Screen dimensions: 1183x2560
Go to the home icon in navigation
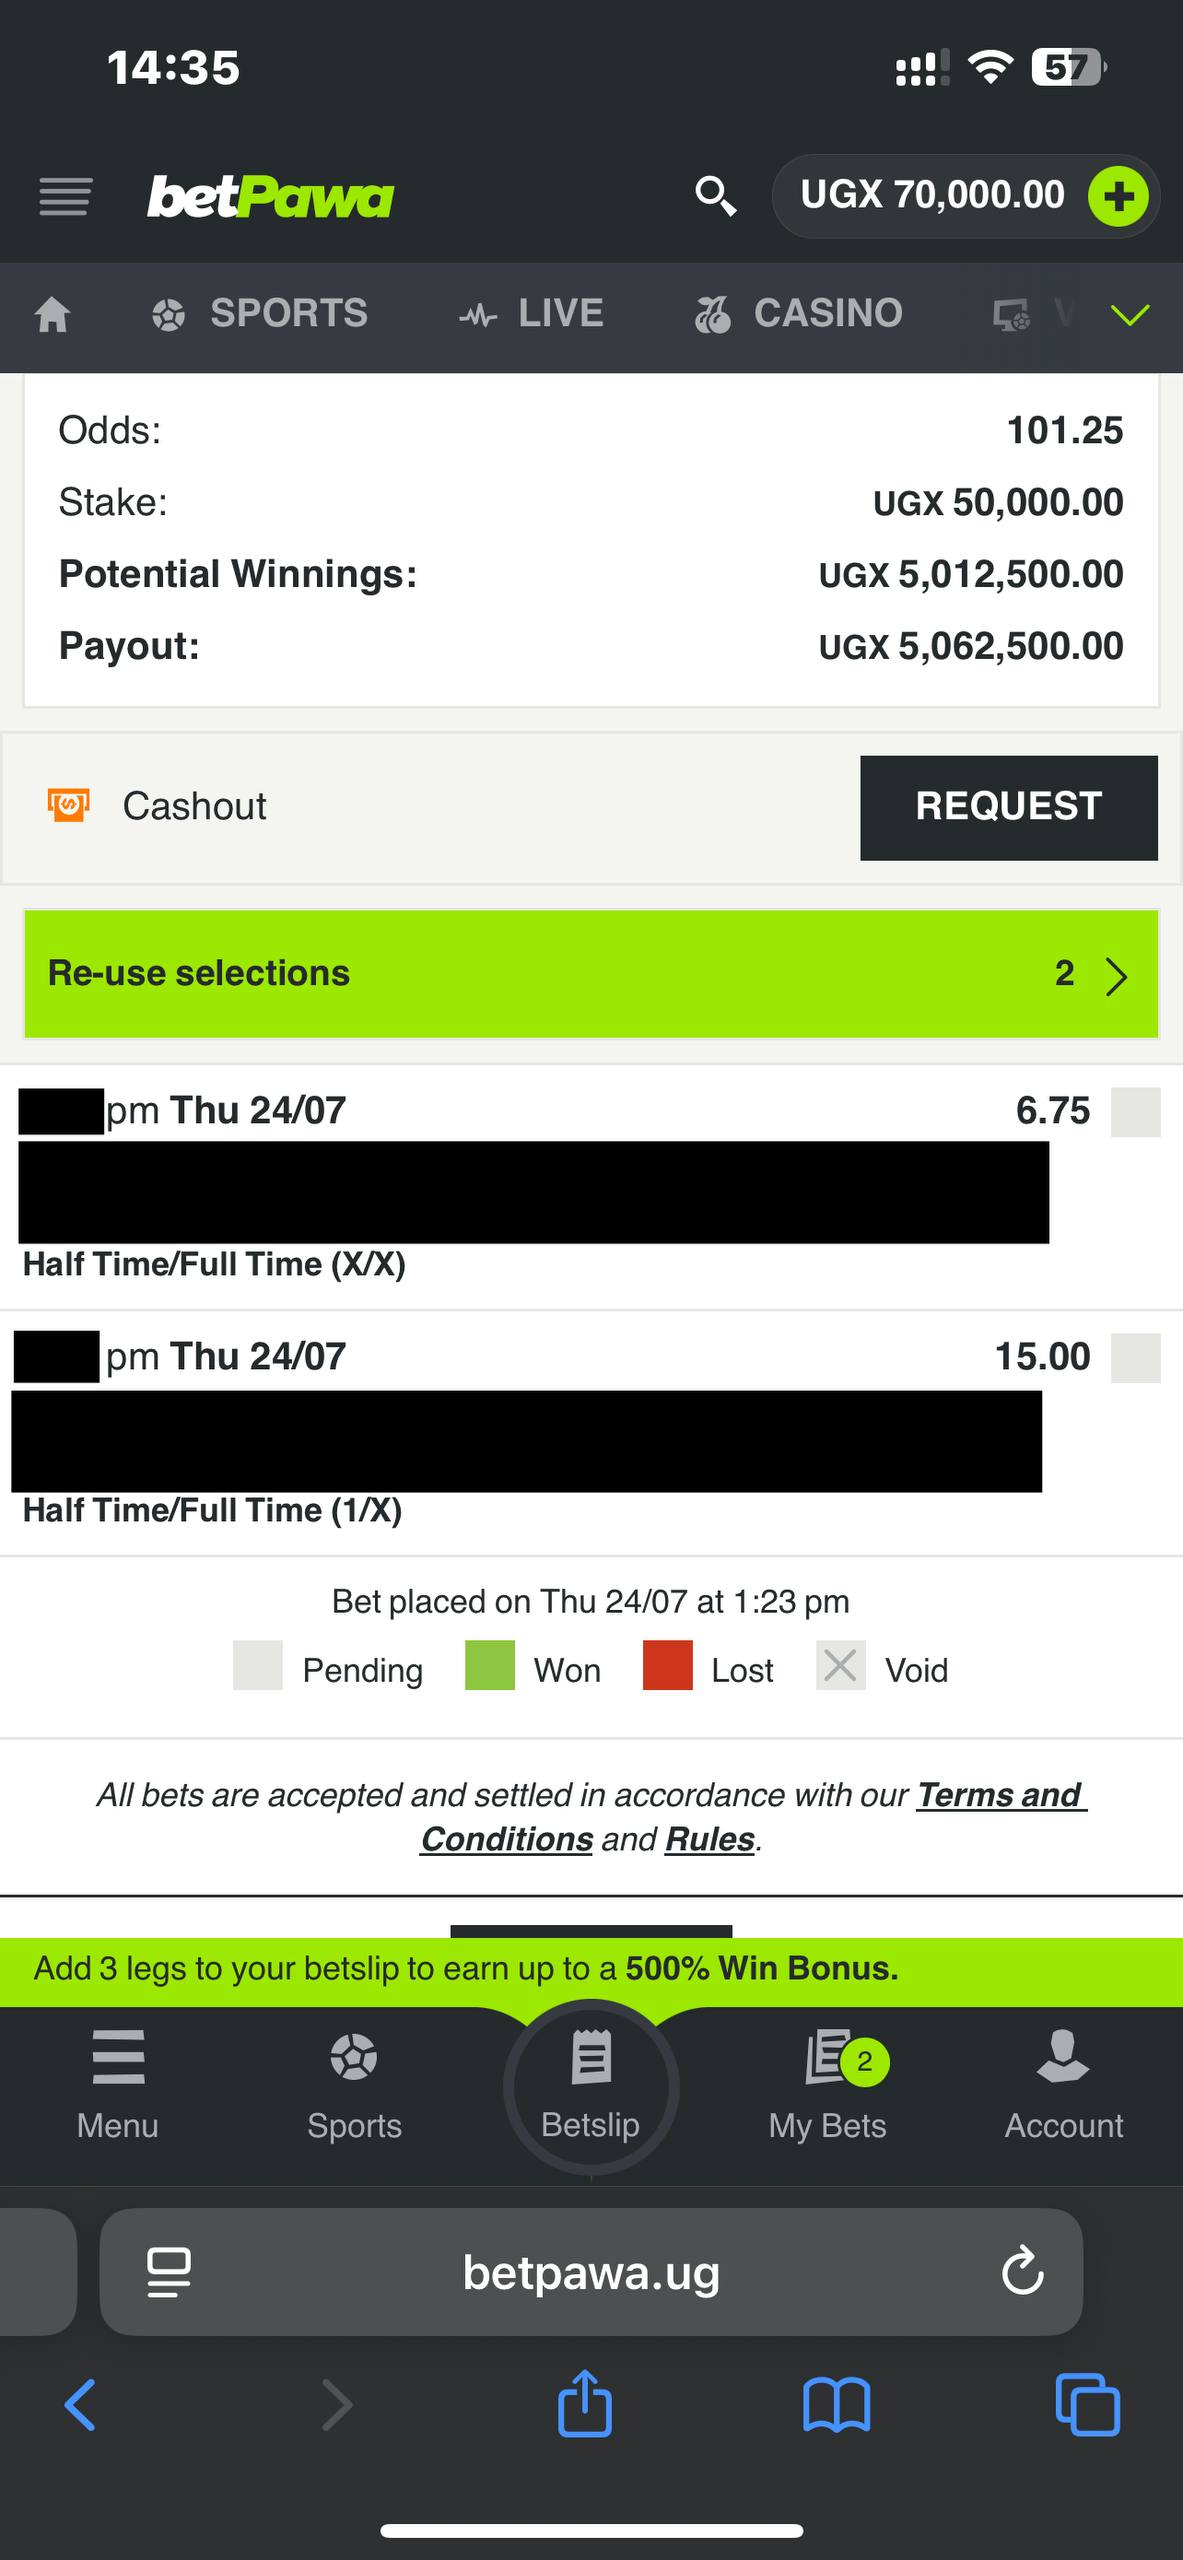coord(52,315)
